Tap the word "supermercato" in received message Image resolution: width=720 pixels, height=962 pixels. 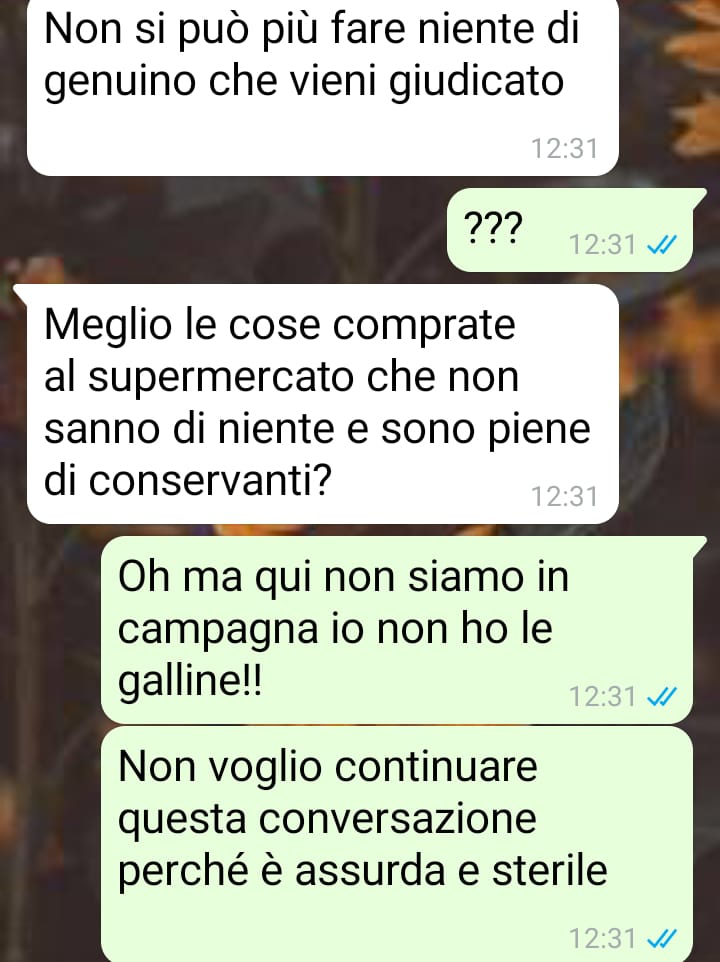[221, 378]
